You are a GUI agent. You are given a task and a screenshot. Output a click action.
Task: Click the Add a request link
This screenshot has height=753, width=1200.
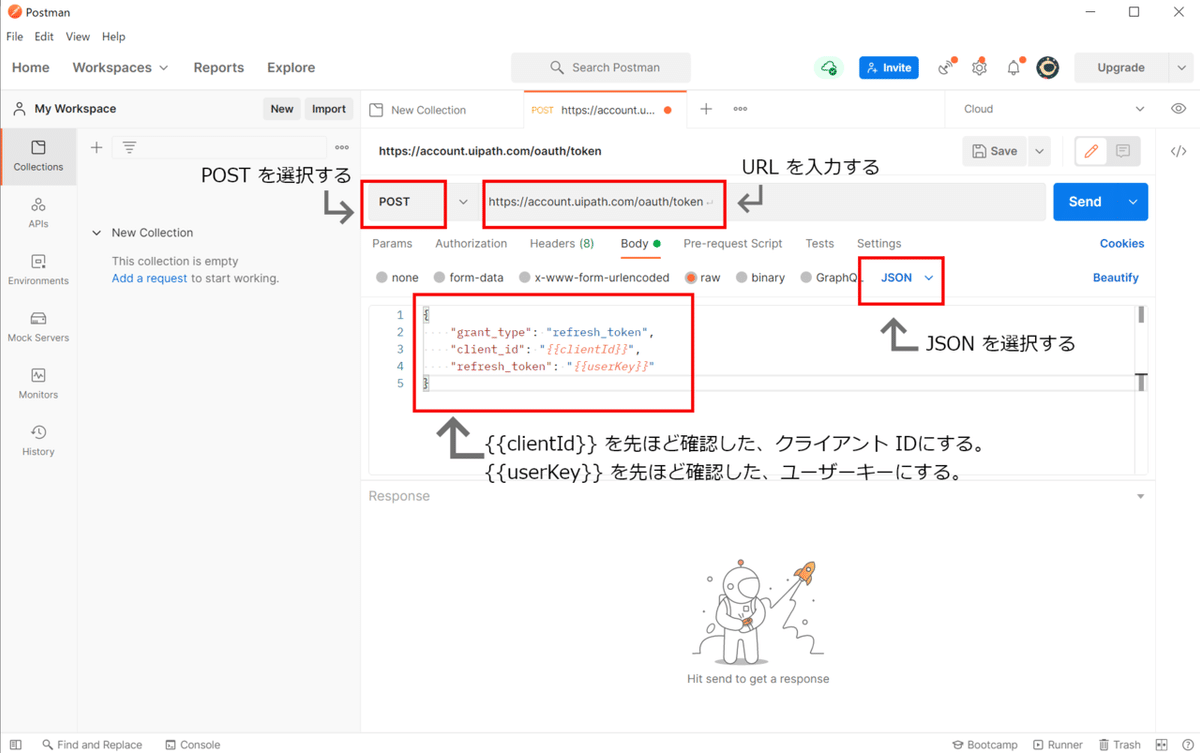149,278
